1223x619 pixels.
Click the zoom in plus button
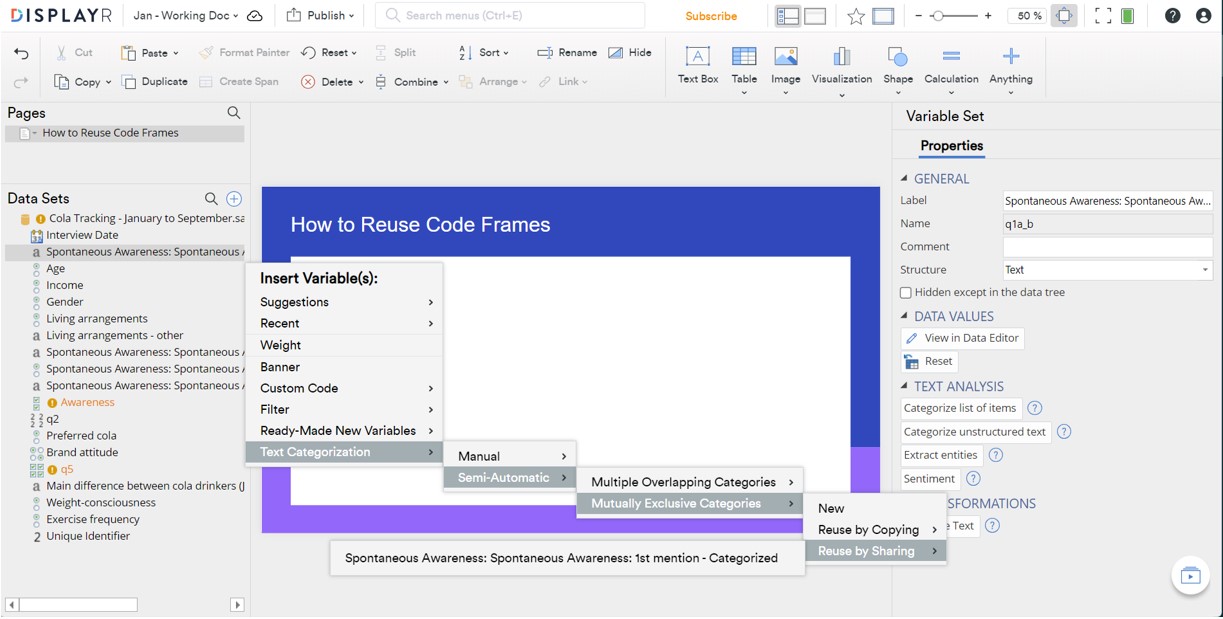(x=988, y=16)
